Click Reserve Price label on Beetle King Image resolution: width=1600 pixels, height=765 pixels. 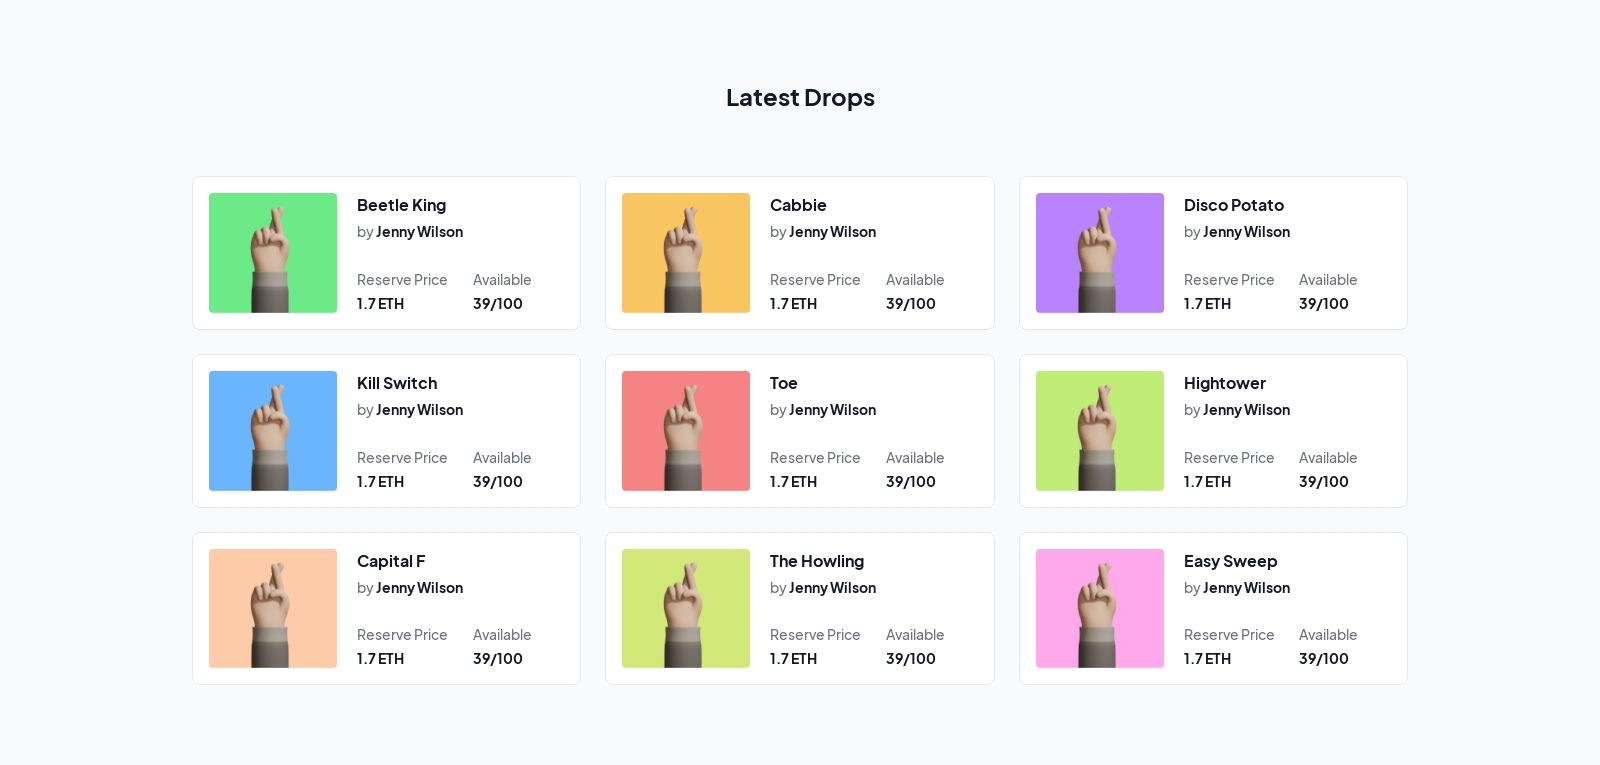[x=402, y=280]
